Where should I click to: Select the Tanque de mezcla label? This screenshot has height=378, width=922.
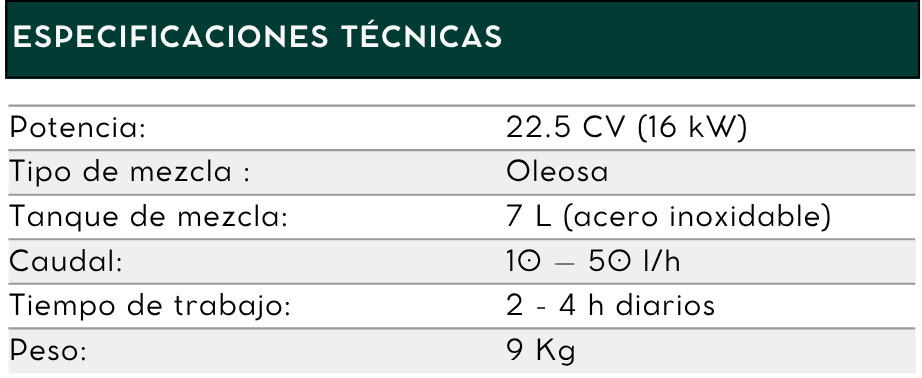click(x=149, y=216)
